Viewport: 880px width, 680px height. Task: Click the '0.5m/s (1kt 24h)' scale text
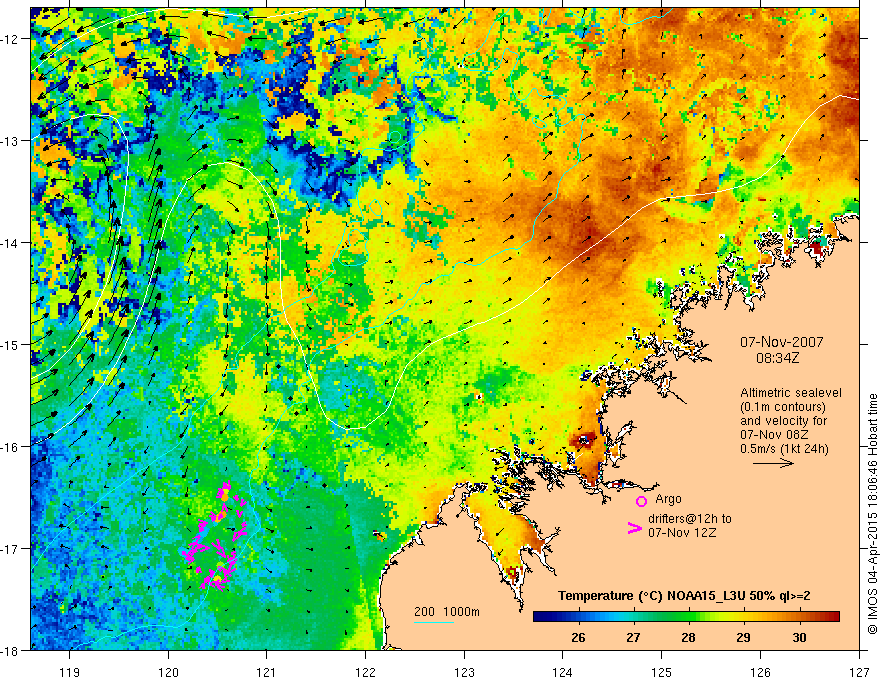(784, 449)
